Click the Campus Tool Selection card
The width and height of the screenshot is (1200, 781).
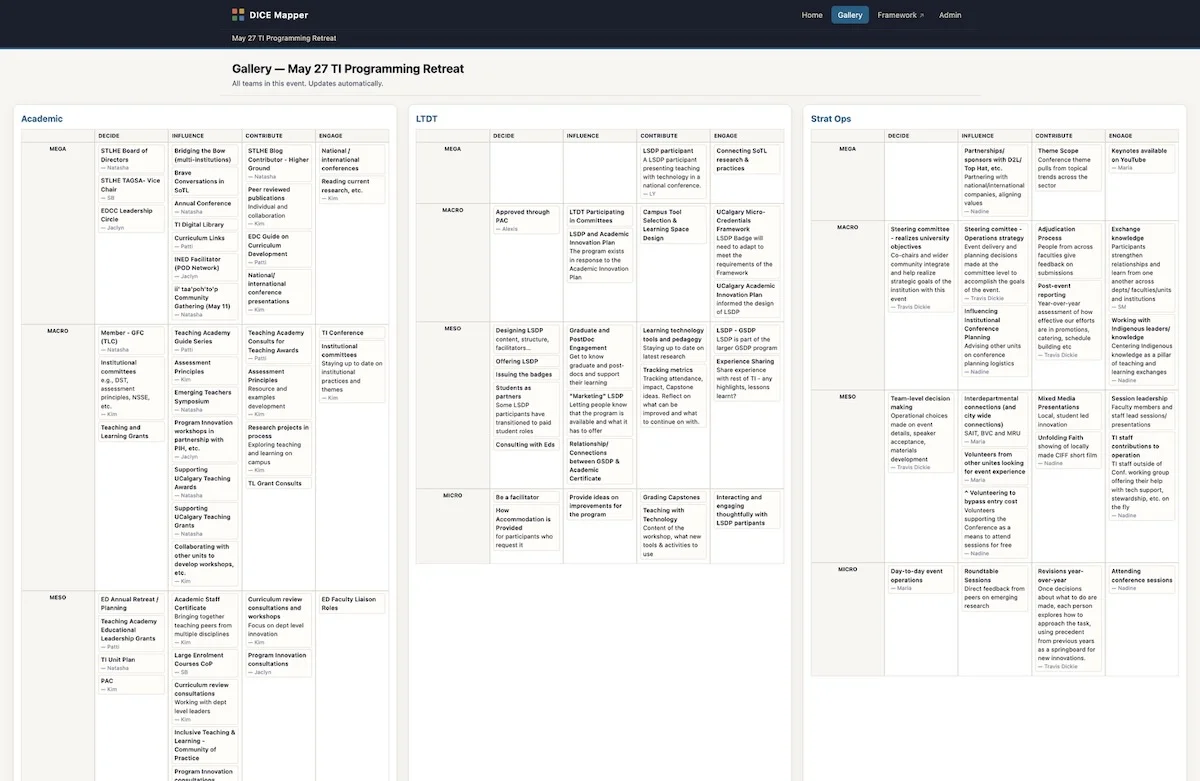click(x=673, y=225)
